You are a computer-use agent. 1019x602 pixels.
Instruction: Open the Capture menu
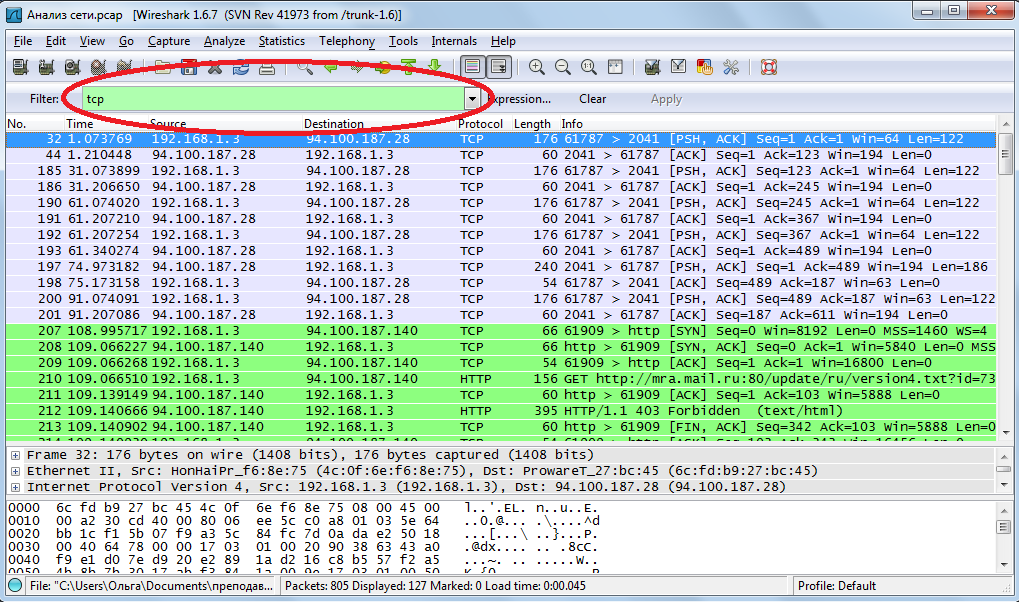pos(169,41)
